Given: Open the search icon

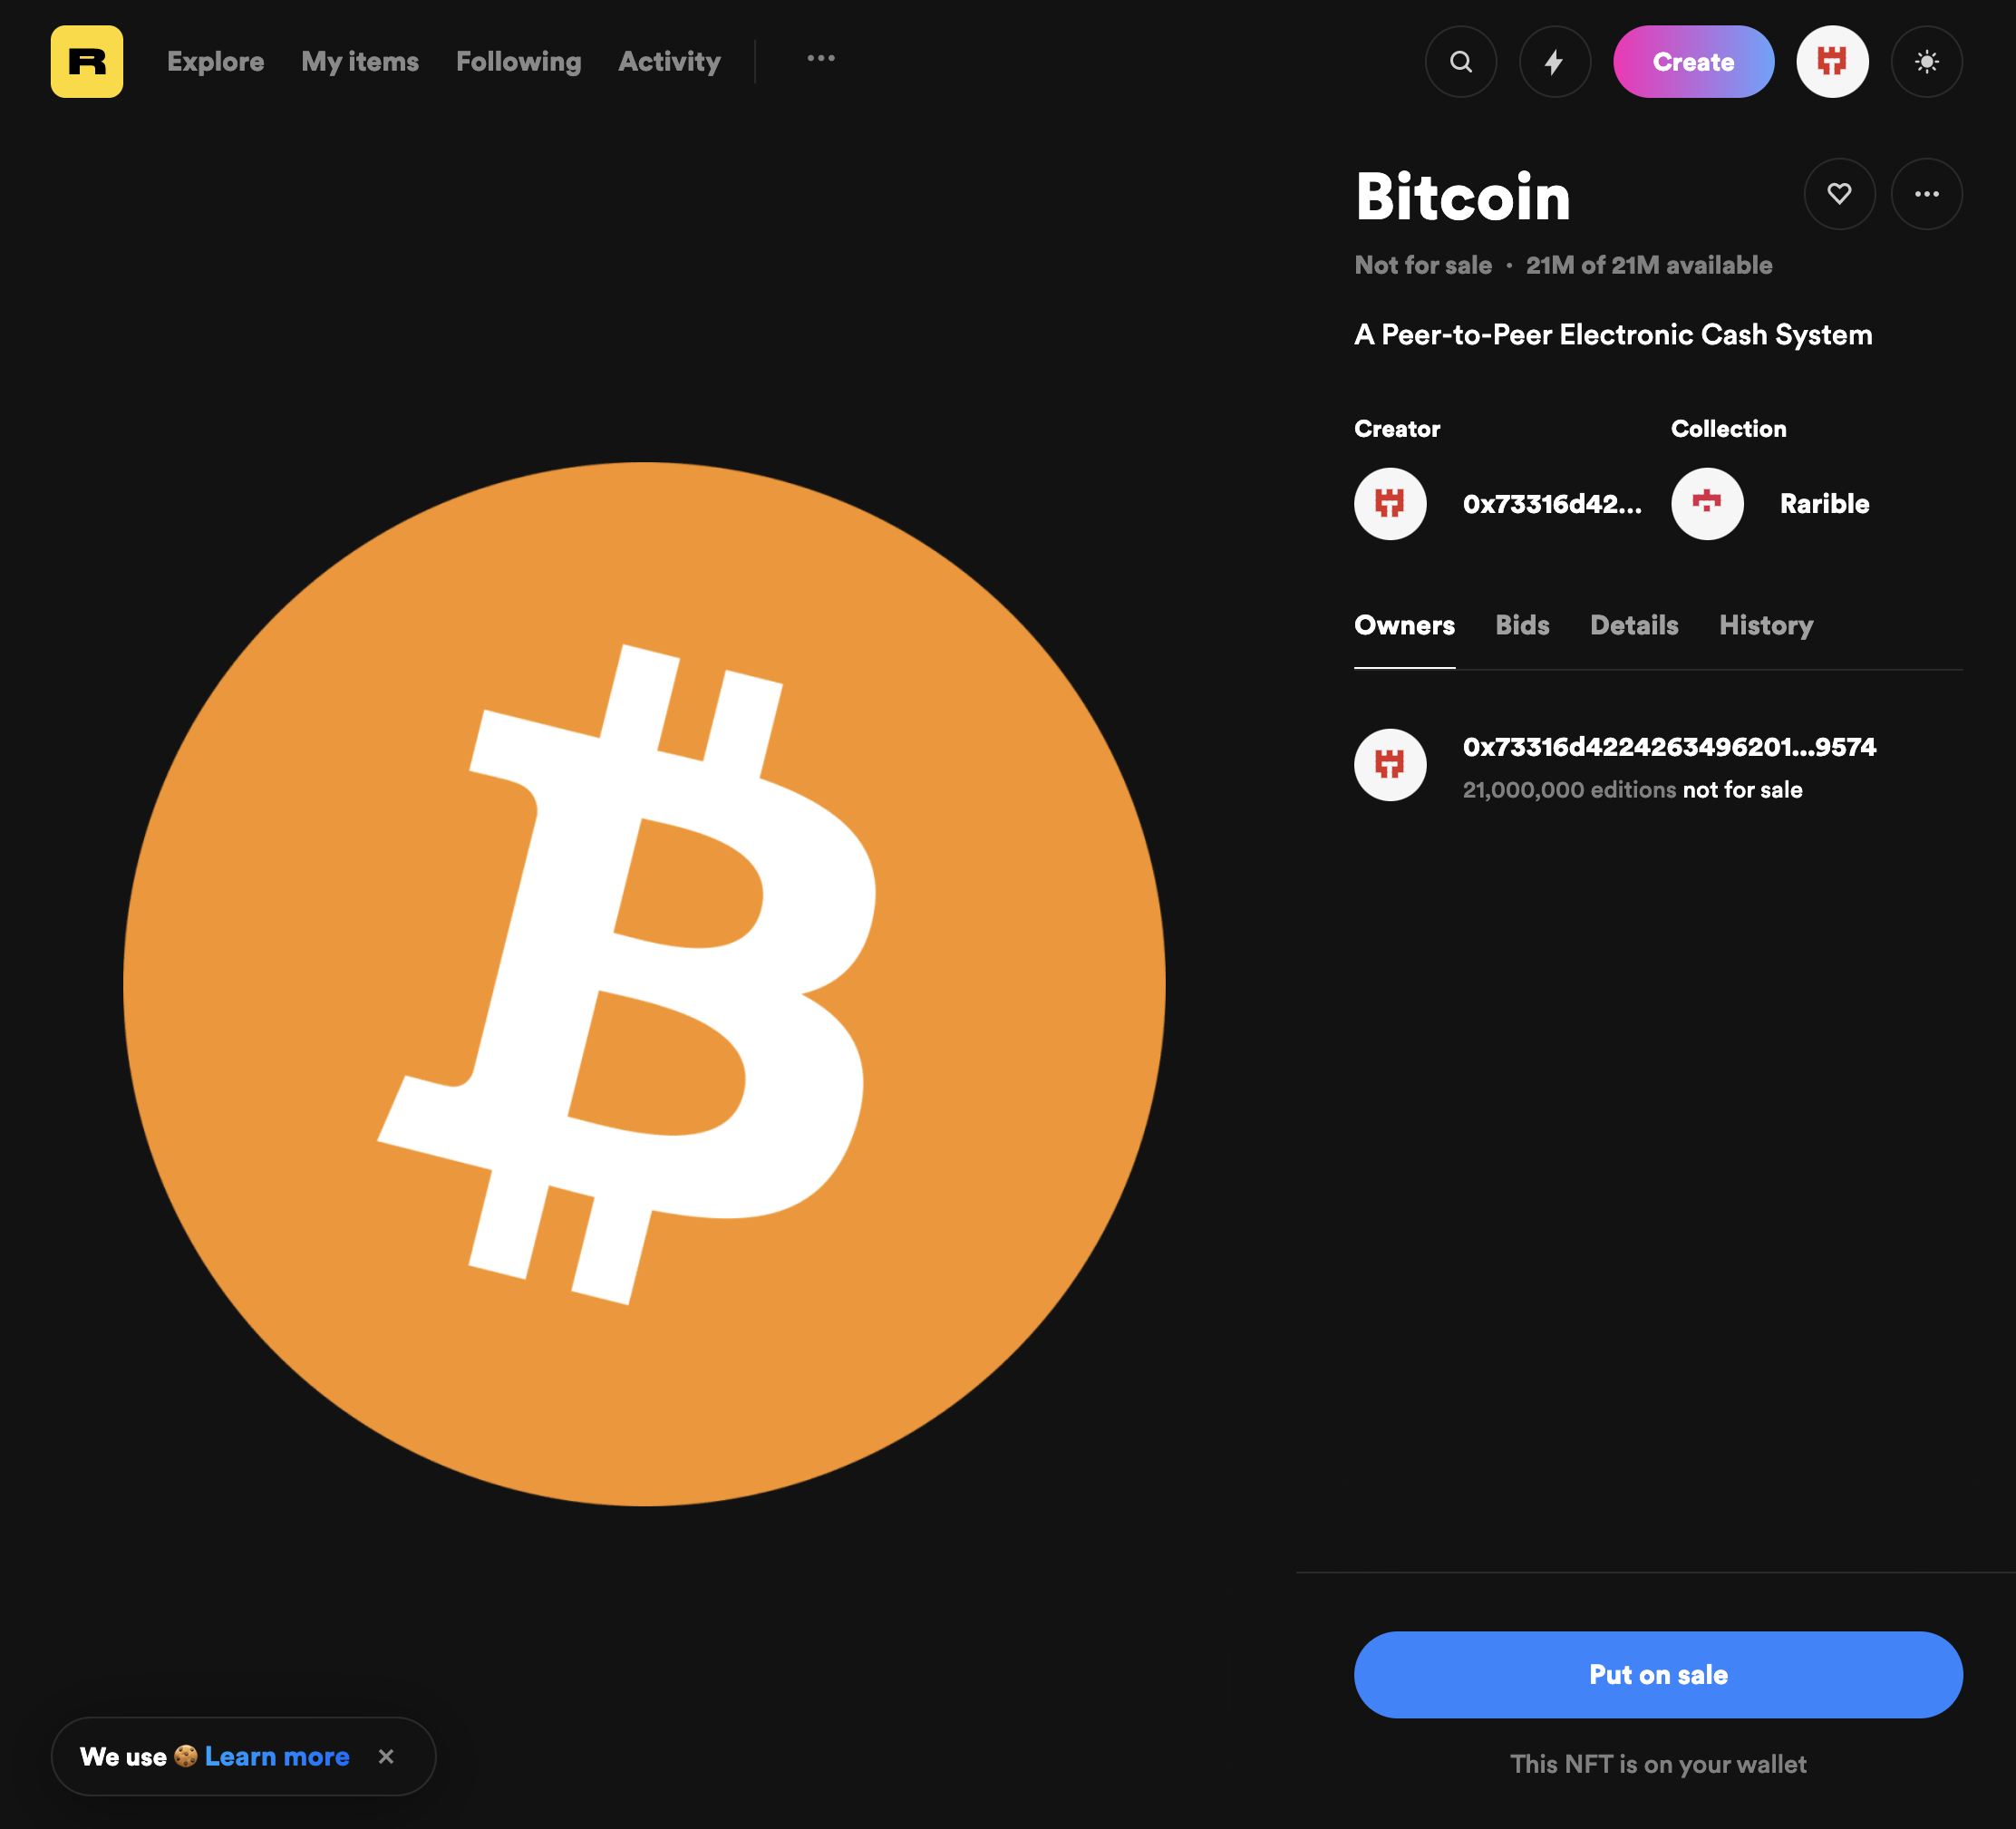Looking at the screenshot, I should point(1461,61).
